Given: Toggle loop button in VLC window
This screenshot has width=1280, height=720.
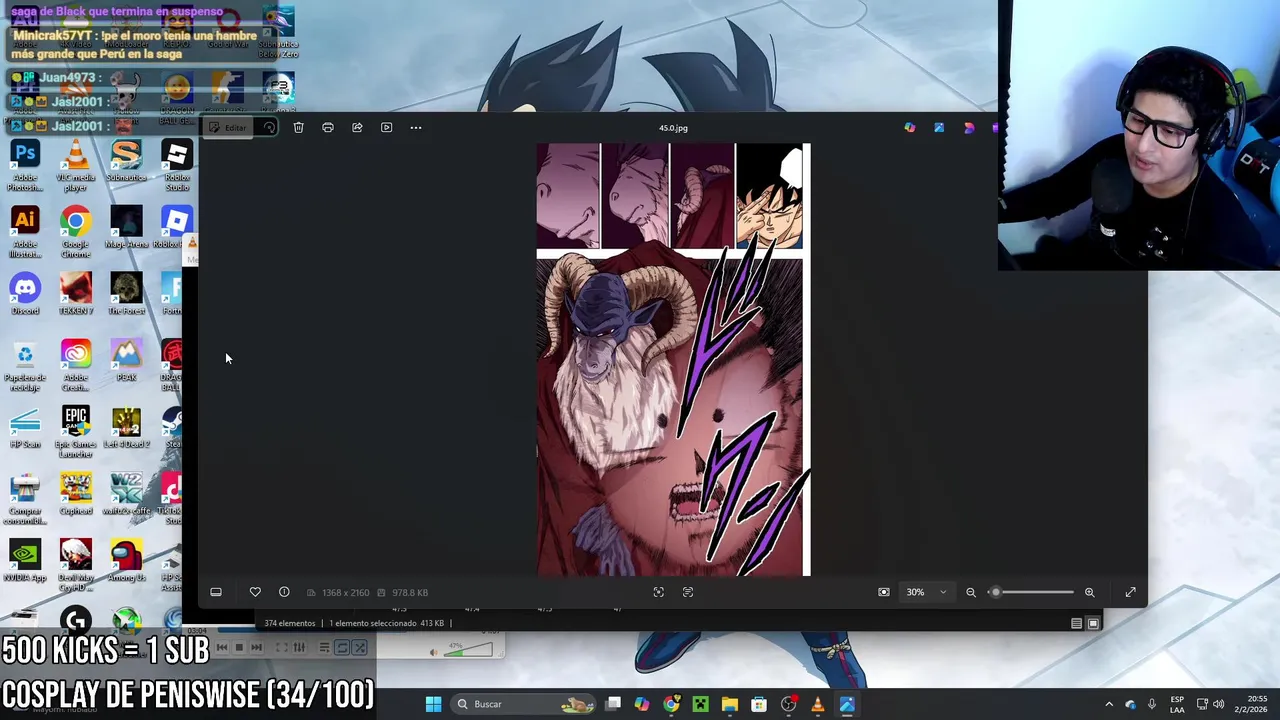Looking at the screenshot, I should pyautogui.click(x=342, y=648).
